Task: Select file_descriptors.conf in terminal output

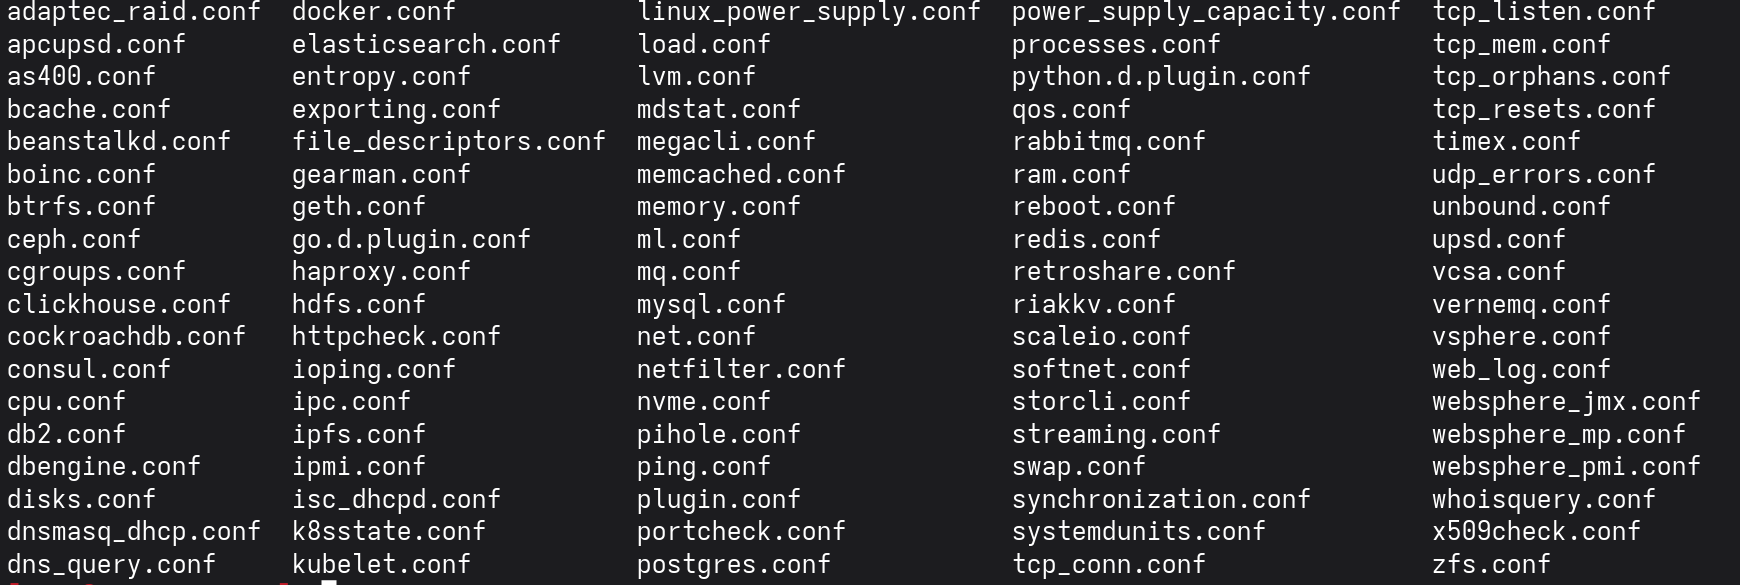Action: [x=448, y=142]
